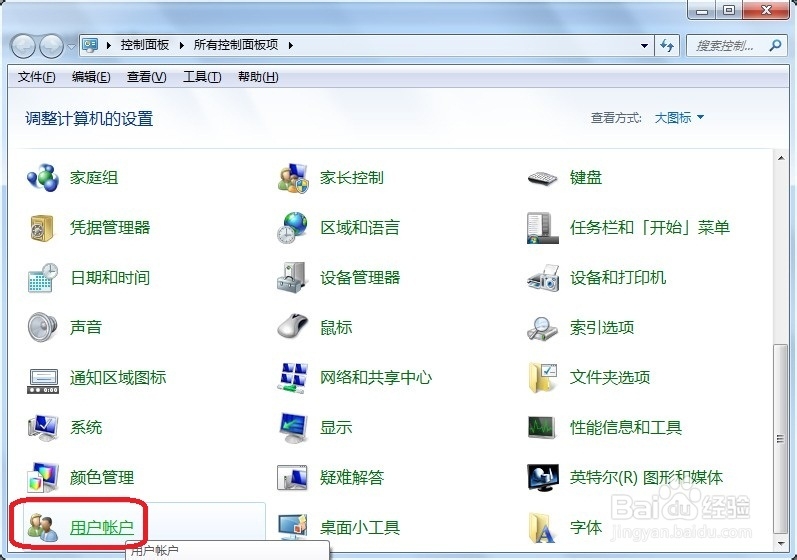Open the 通知区域图标 icon
This screenshot has height=560, width=797.
pos(43,381)
